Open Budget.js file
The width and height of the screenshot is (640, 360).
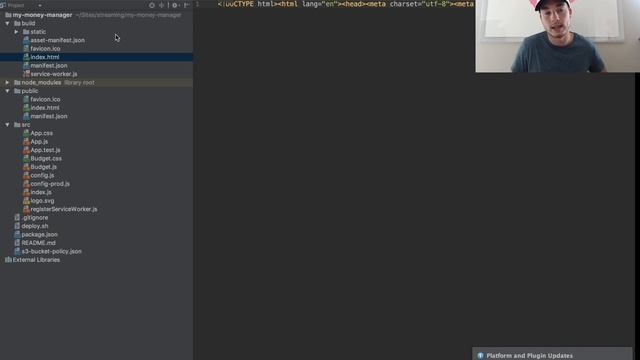43,167
